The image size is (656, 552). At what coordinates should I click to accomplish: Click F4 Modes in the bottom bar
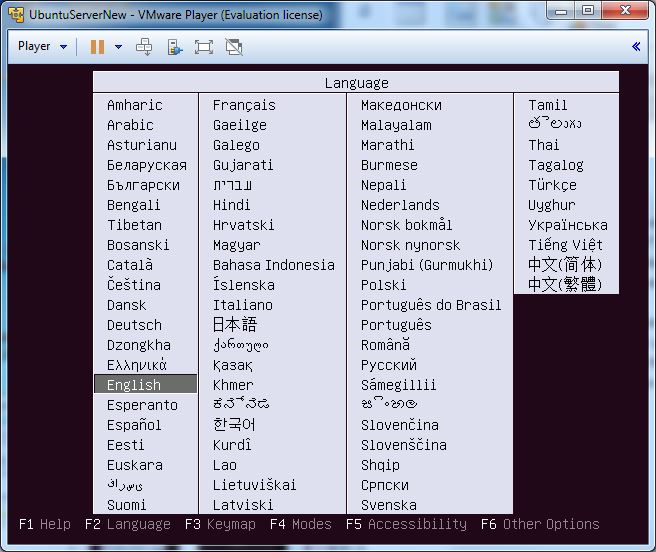300,524
